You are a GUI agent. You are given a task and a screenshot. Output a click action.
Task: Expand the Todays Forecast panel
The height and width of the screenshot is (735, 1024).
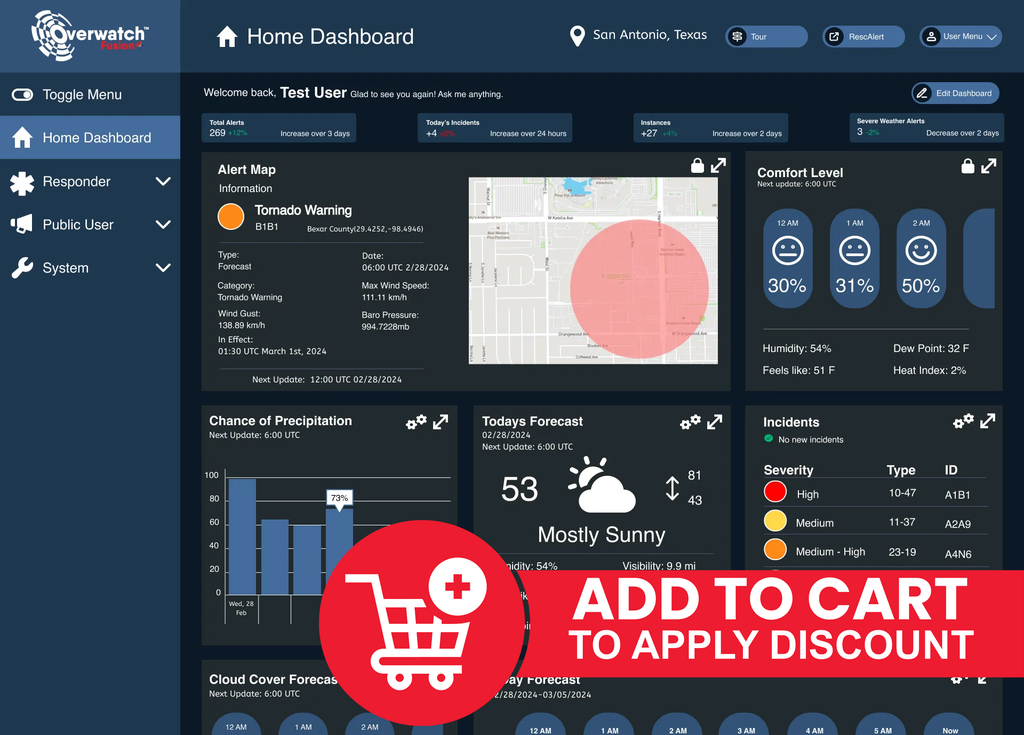pos(715,422)
